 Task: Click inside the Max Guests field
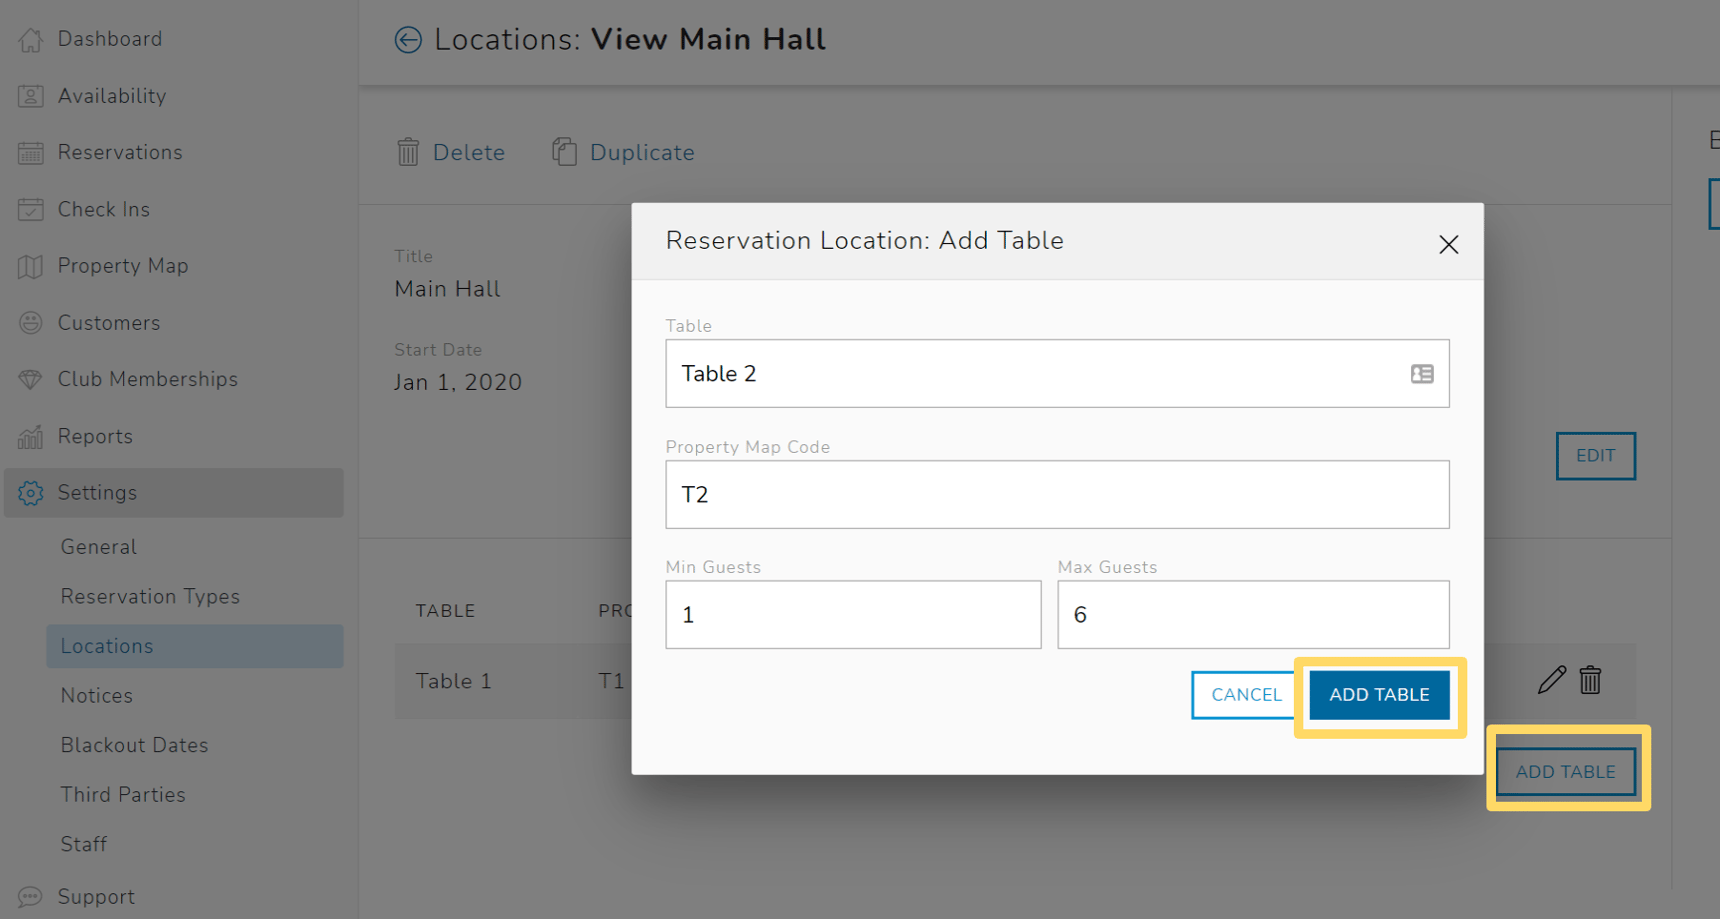[1252, 614]
